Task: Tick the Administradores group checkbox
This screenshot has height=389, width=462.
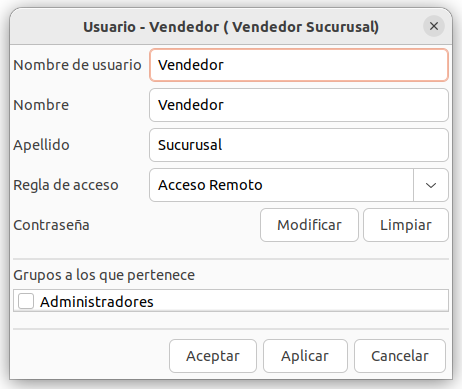Action: (x=26, y=301)
